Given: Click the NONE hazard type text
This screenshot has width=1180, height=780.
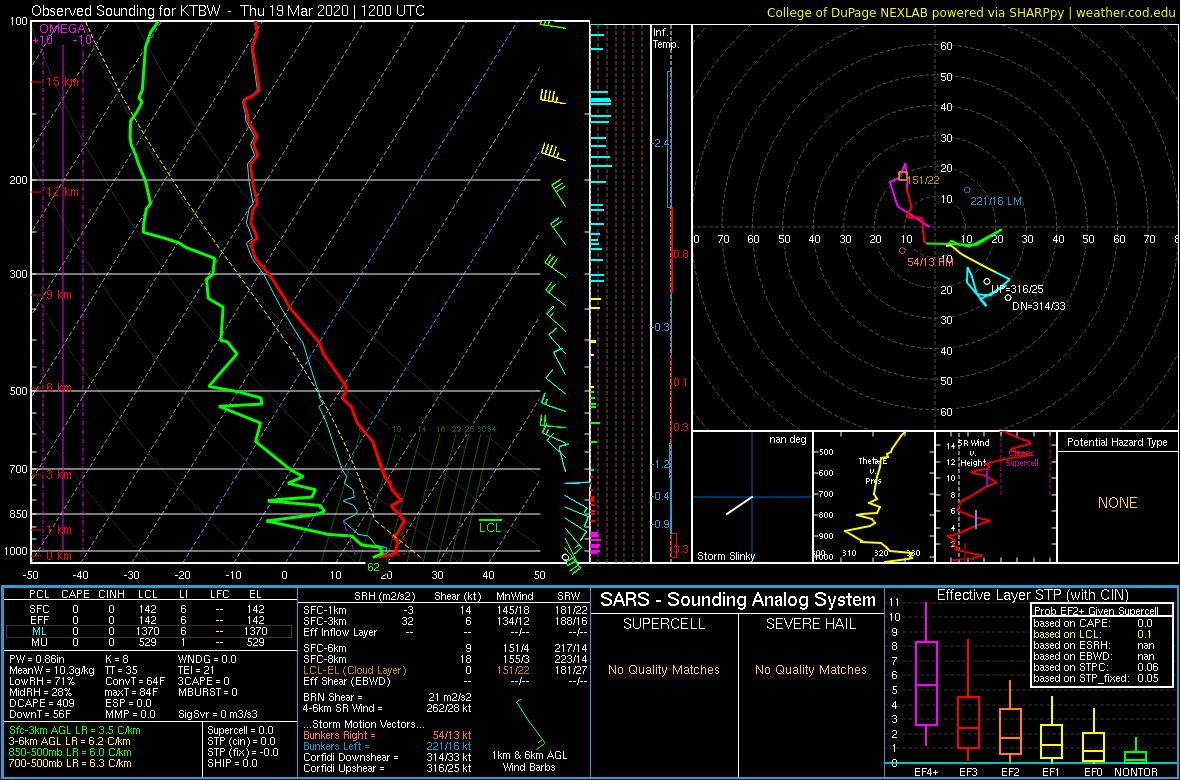Looking at the screenshot, I should coord(1117,503).
